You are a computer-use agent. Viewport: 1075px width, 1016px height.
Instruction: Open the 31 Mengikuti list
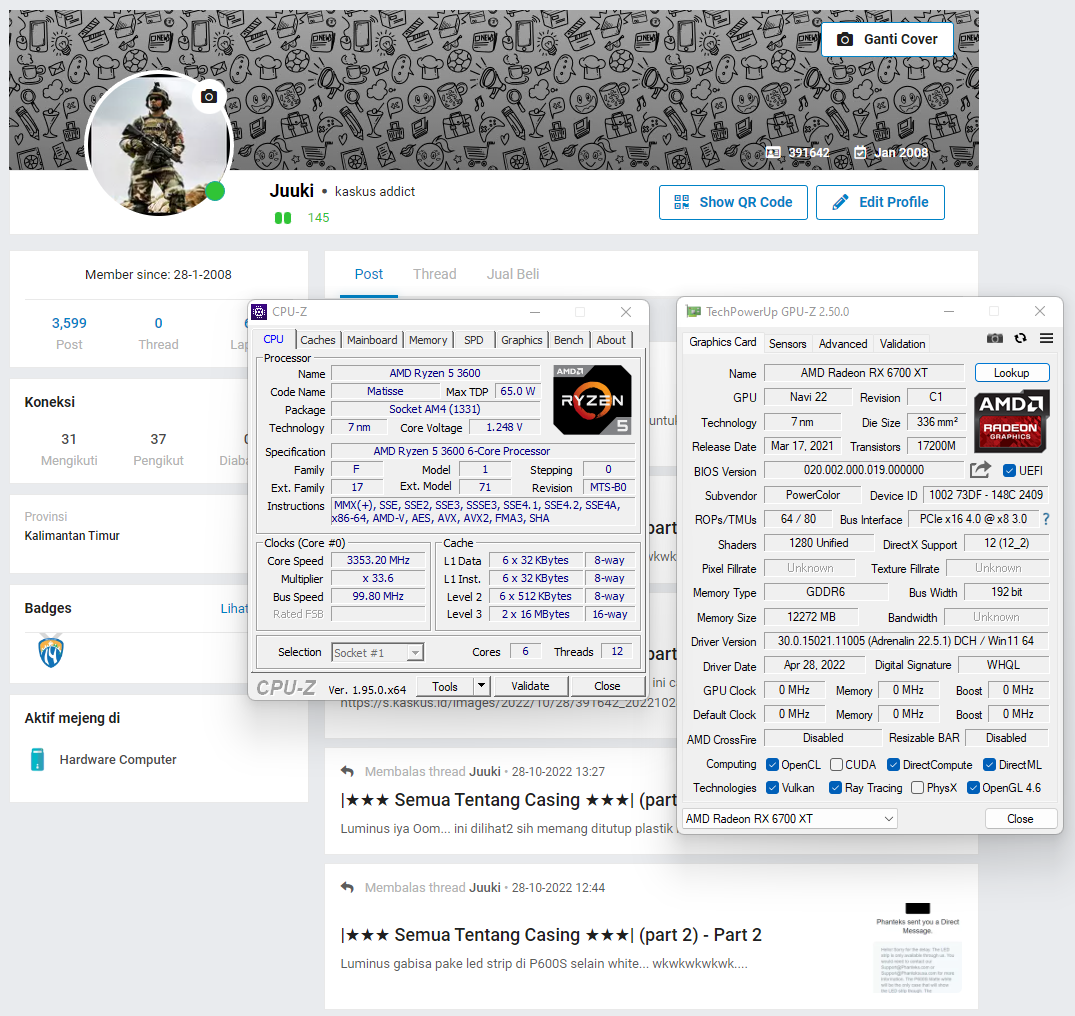tap(69, 449)
